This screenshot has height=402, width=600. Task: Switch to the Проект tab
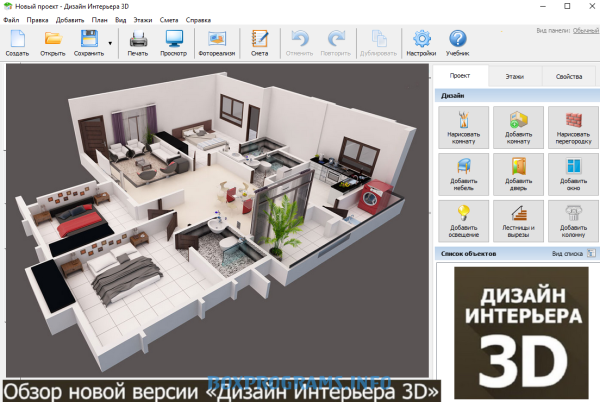coord(460,76)
